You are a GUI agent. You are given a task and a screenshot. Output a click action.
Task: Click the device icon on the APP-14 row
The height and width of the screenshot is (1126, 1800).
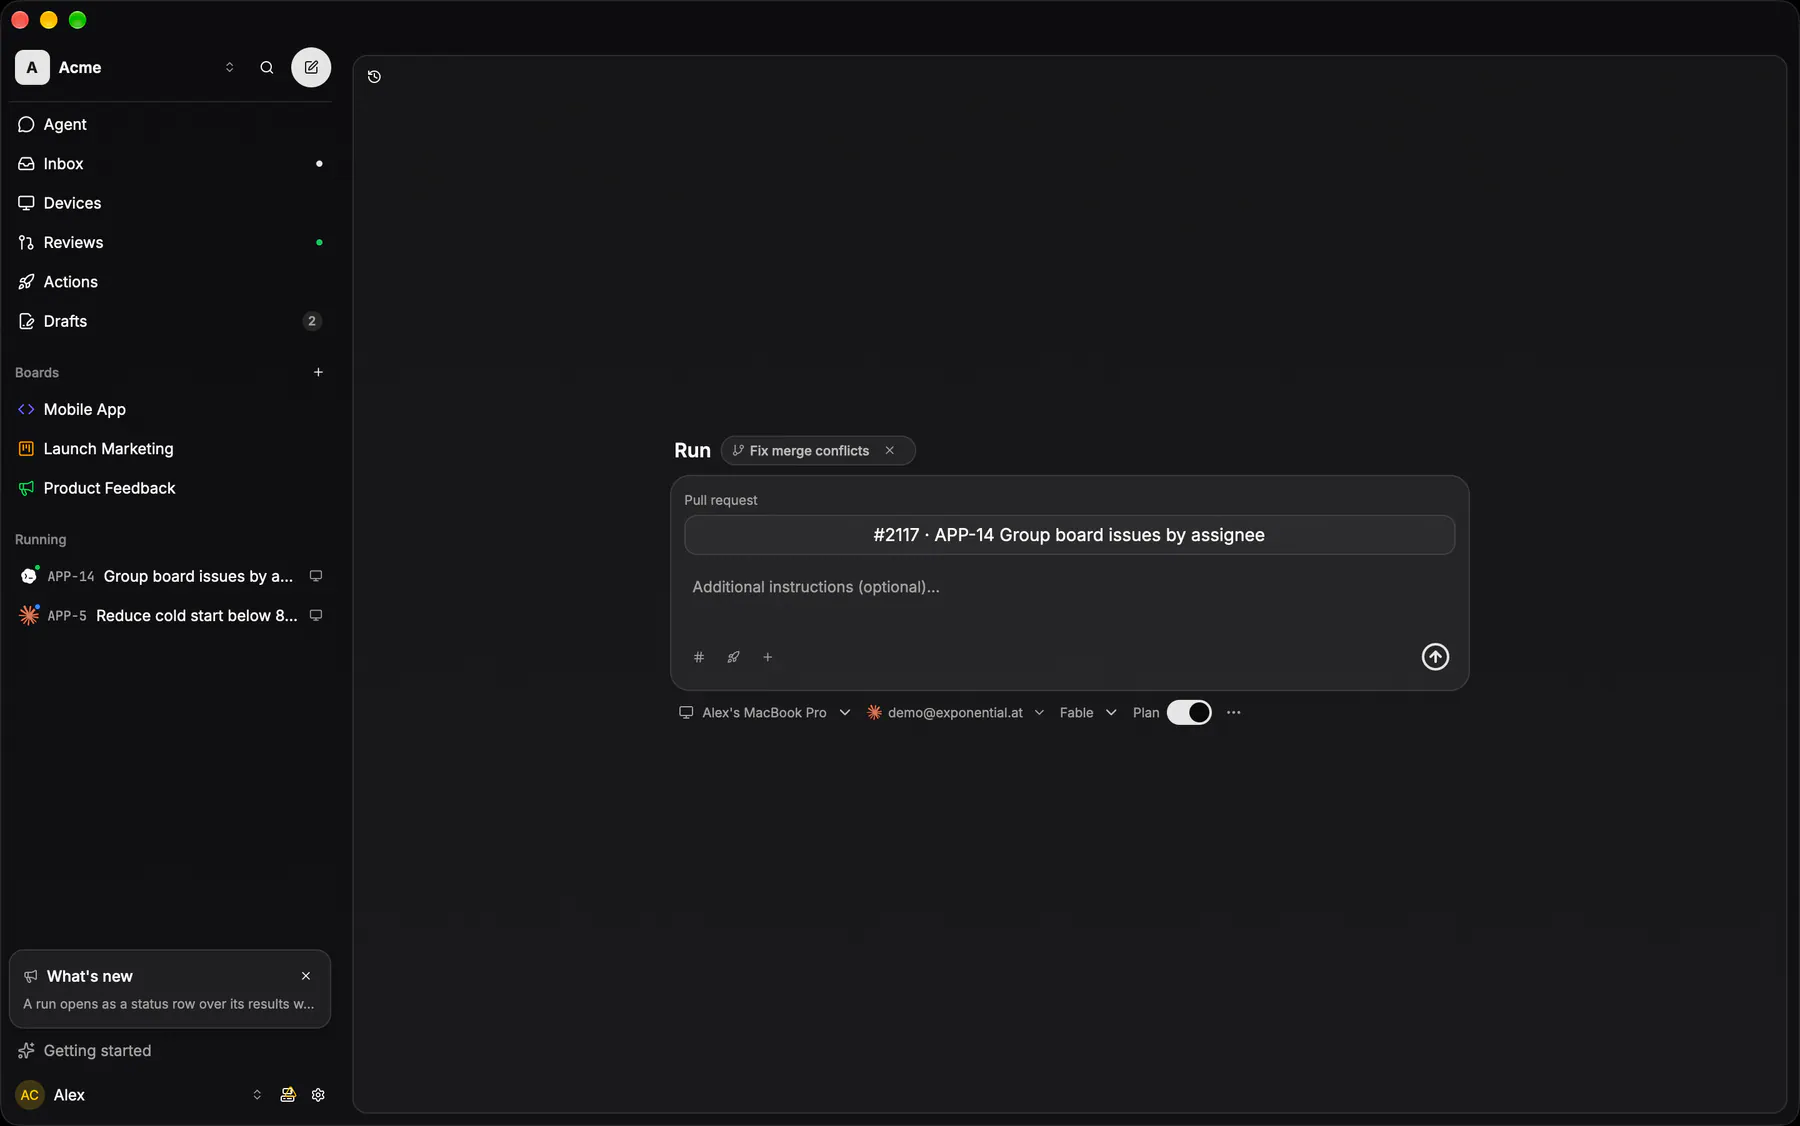coord(316,576)
